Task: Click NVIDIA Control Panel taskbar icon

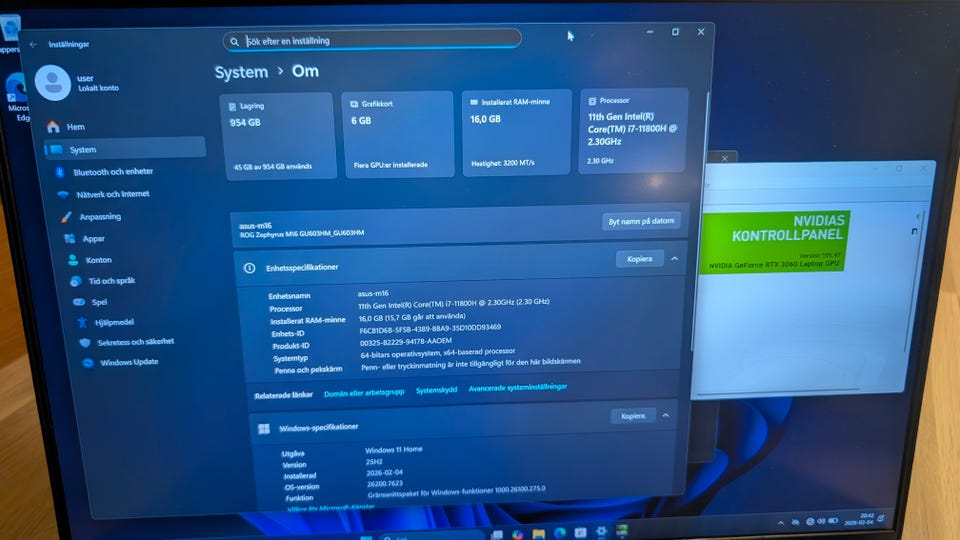Action: click(x=622, y=530)
